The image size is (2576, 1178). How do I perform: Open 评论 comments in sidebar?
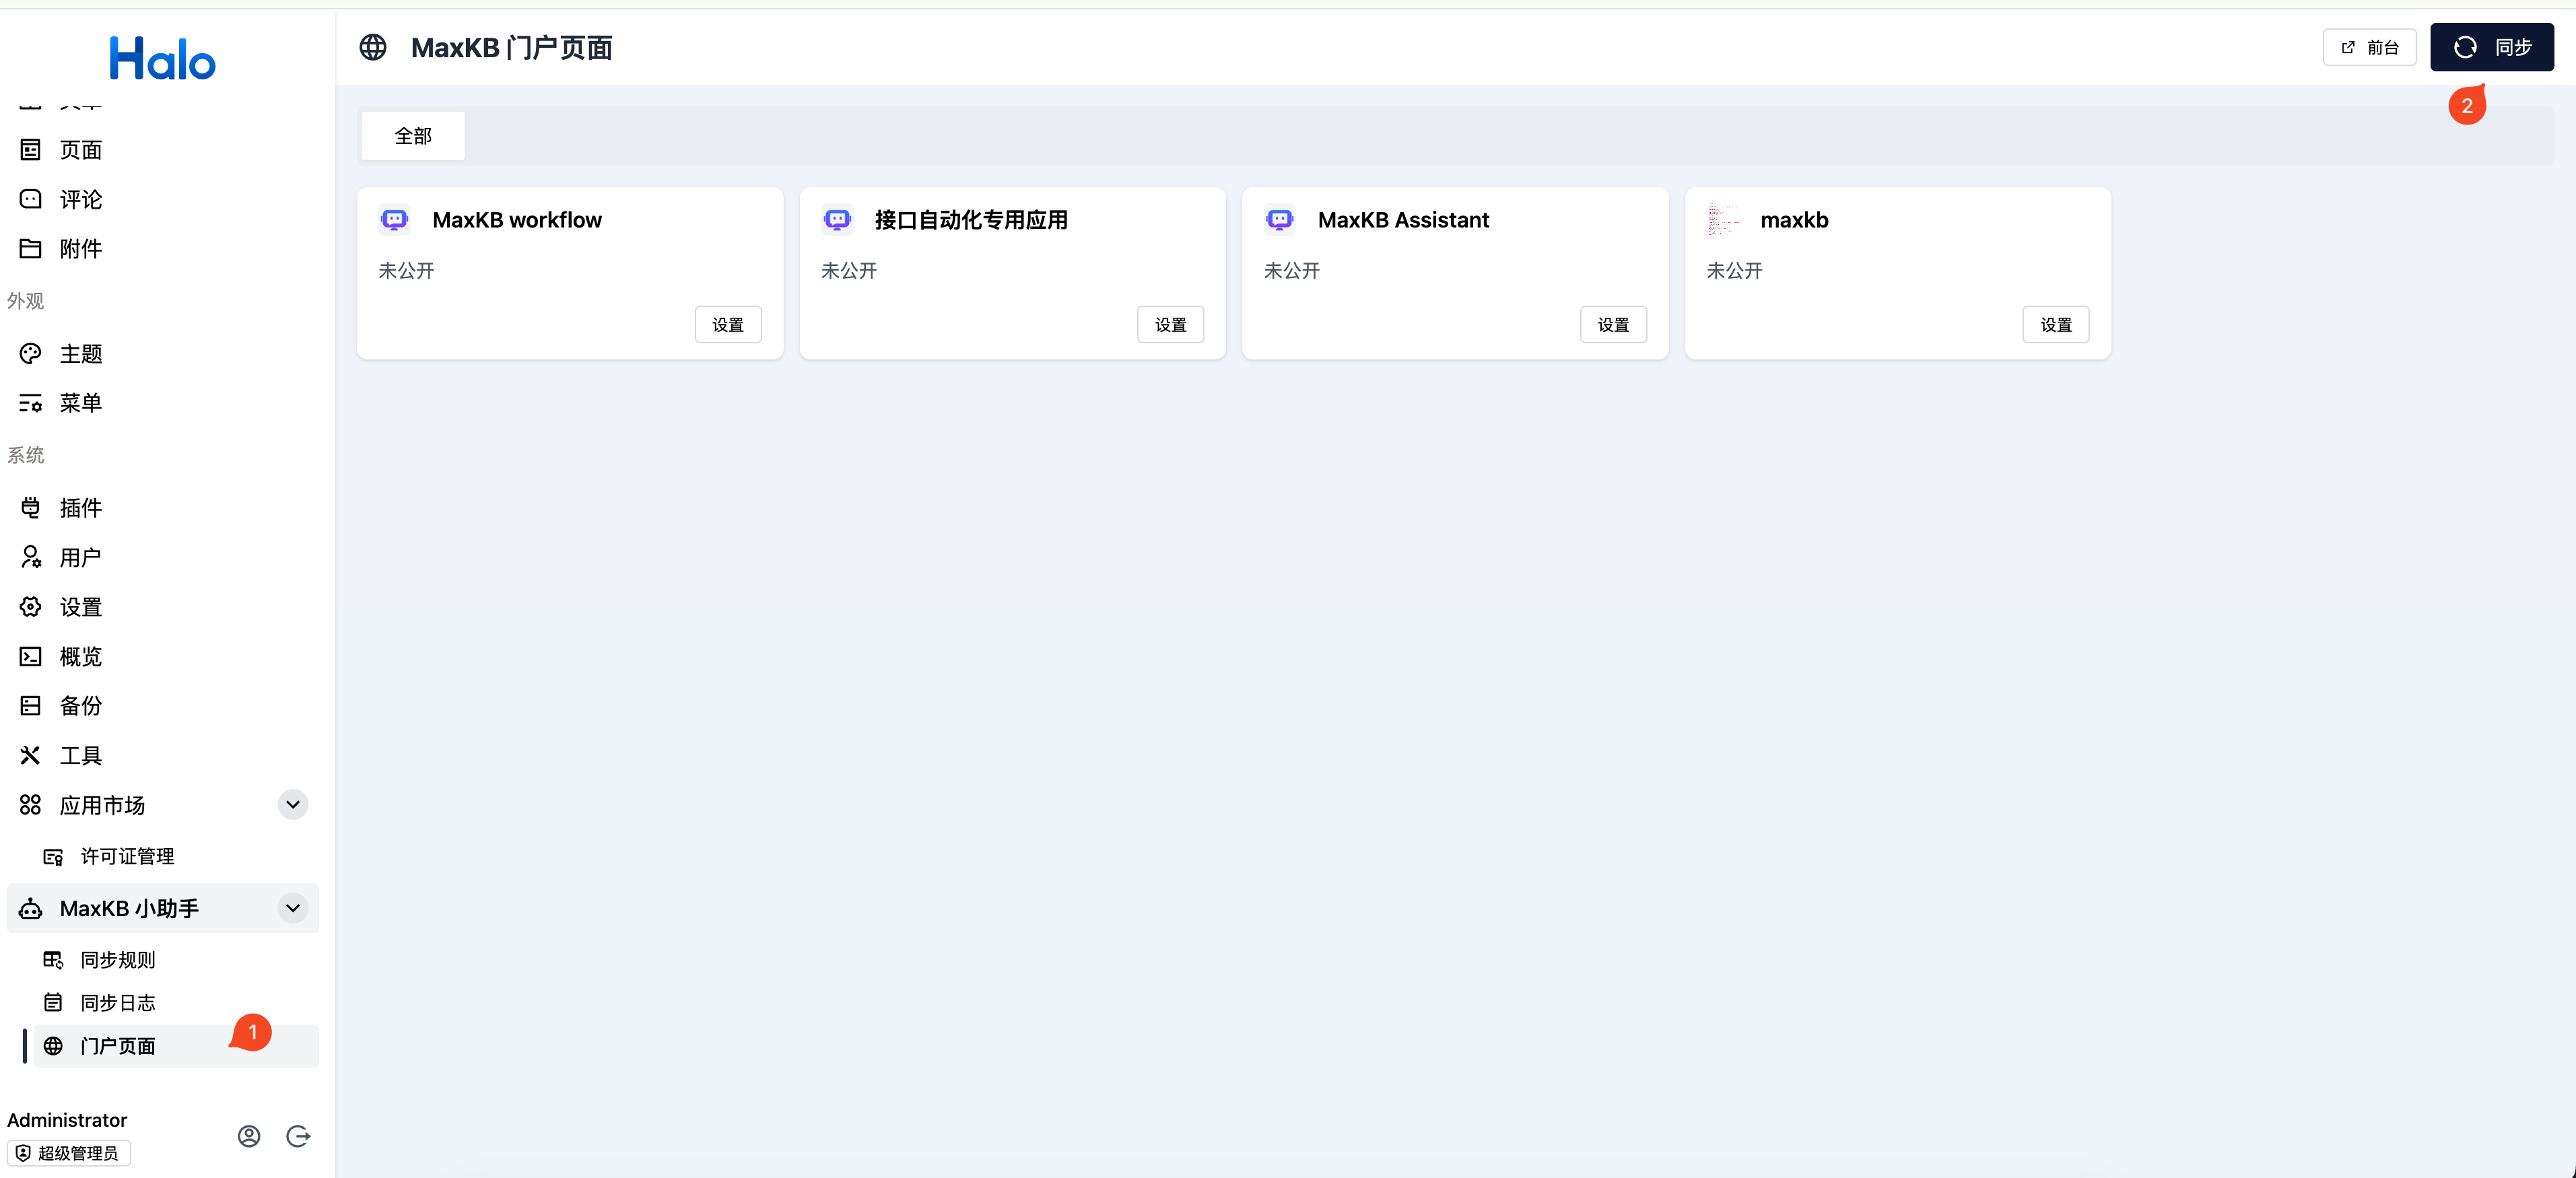[80, 199]
